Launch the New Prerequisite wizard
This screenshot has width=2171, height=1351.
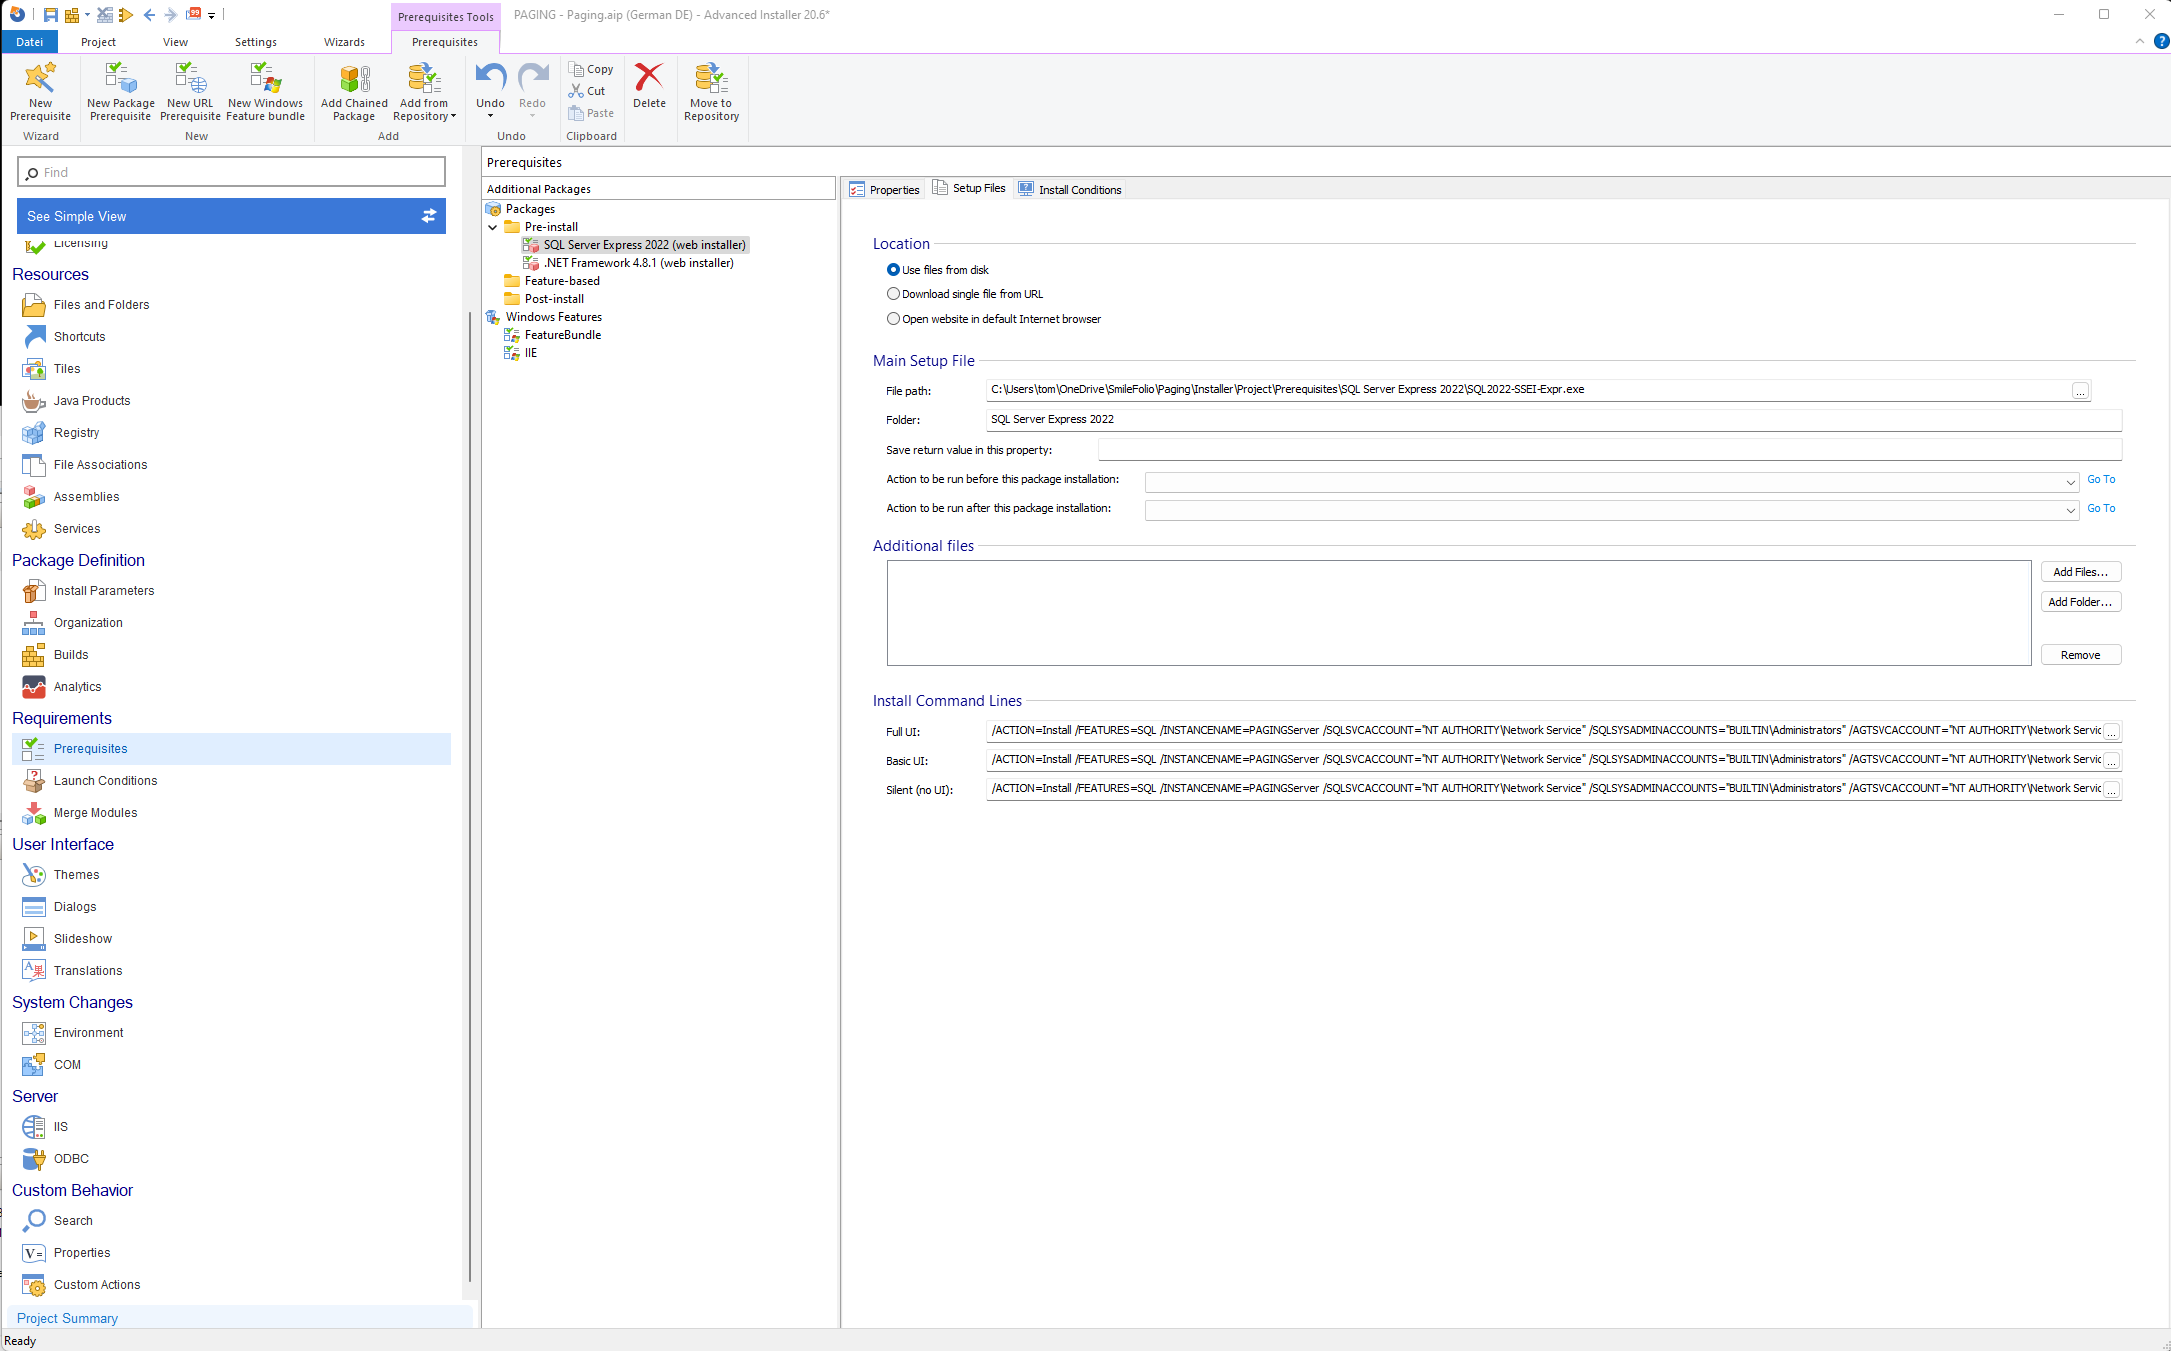pyautogui.click(x=40, y=91)
